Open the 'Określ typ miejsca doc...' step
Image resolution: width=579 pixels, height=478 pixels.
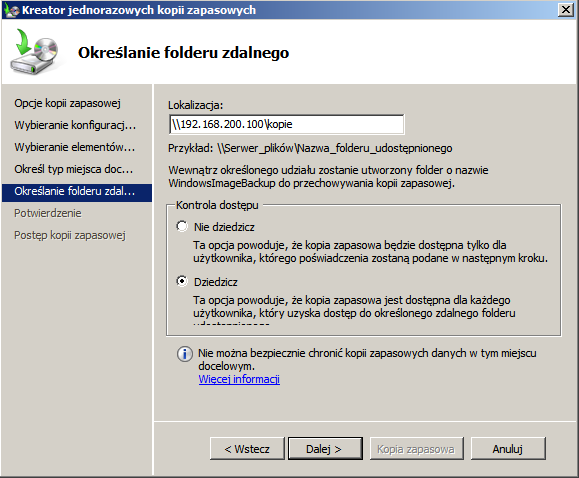click(73, 169)
